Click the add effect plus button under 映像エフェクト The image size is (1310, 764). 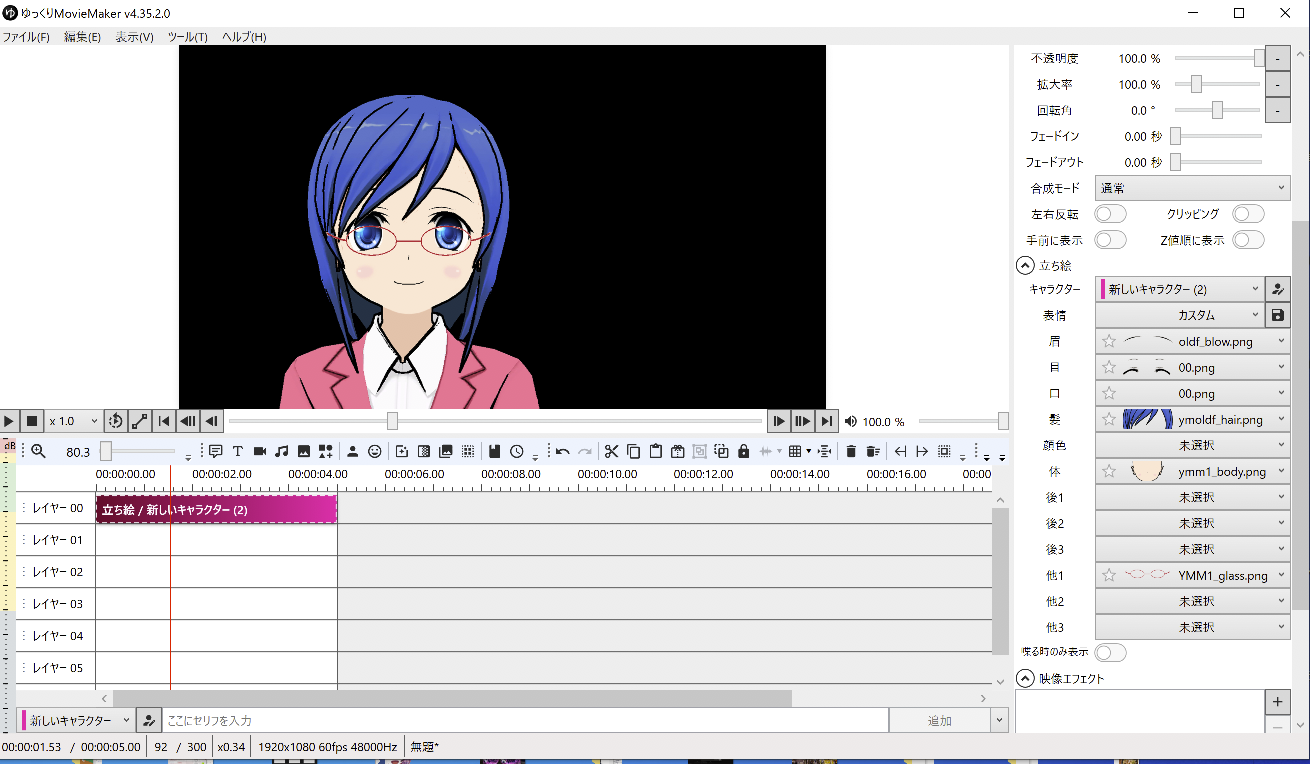click(1277, 702)
